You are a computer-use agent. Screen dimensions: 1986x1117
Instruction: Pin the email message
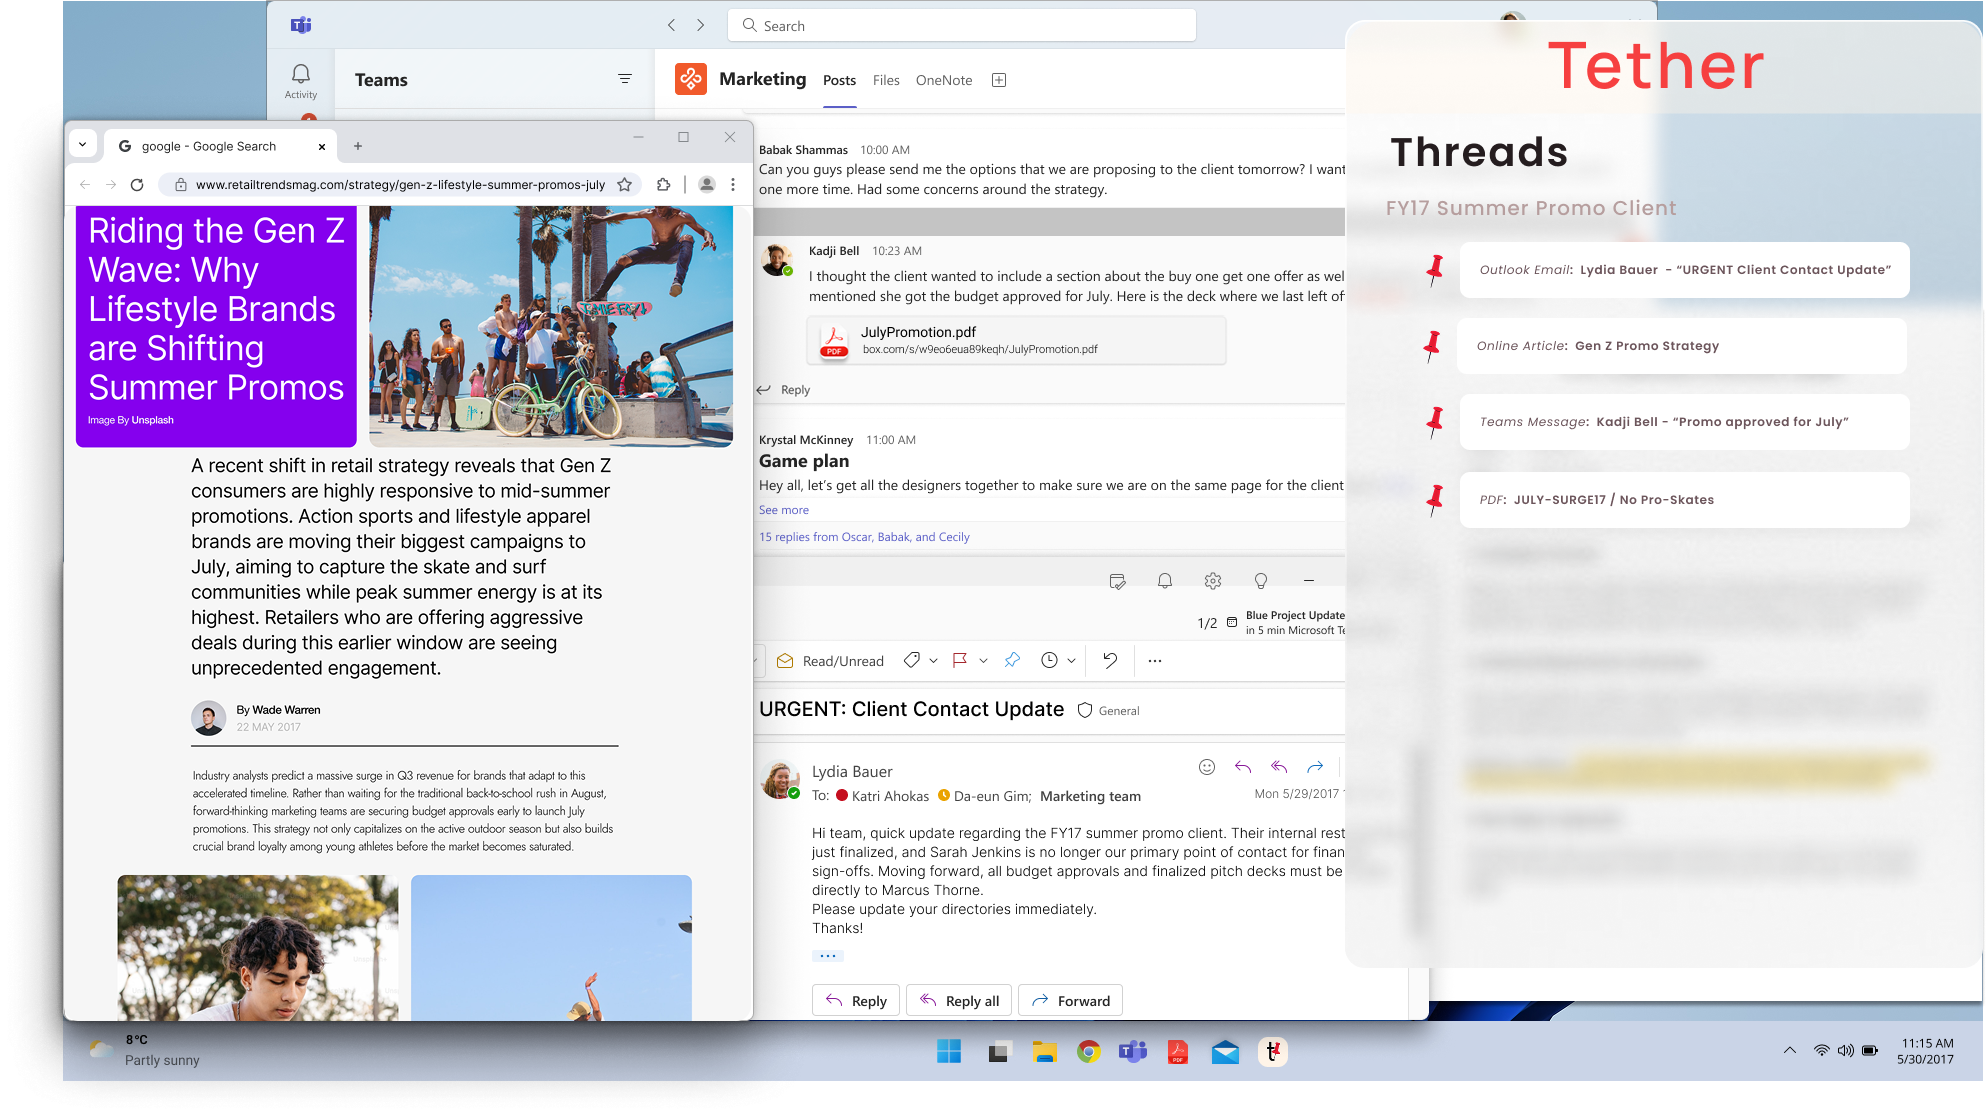tap(1012, 660)
